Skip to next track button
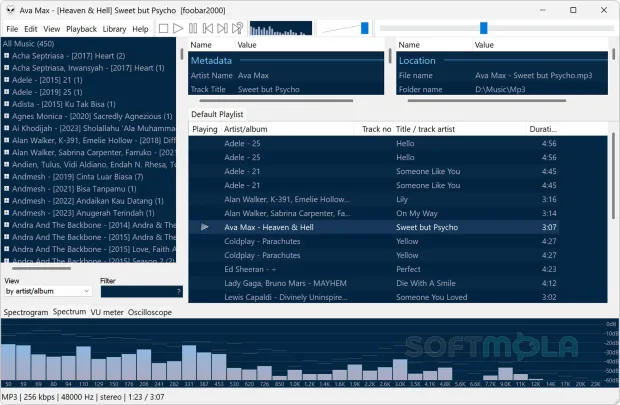Image resolution: width=620 pixels, height=405 pixels. 223,28
